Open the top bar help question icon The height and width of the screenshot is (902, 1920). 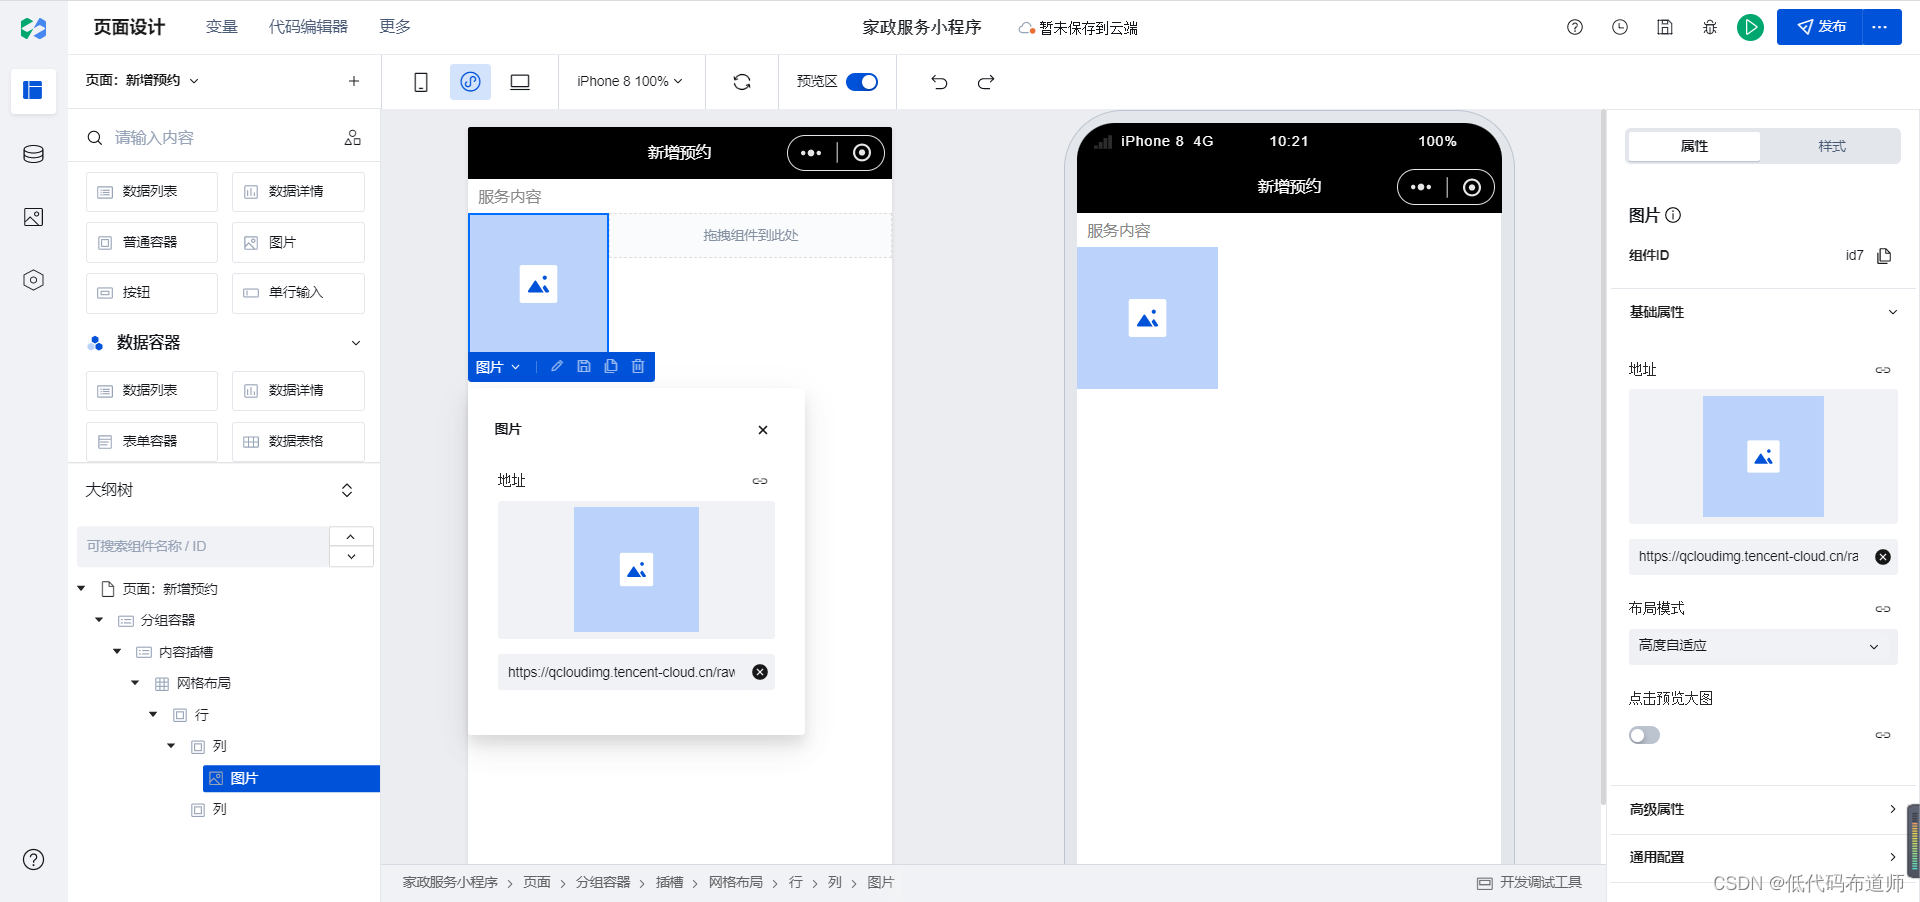coord(1575,27)
